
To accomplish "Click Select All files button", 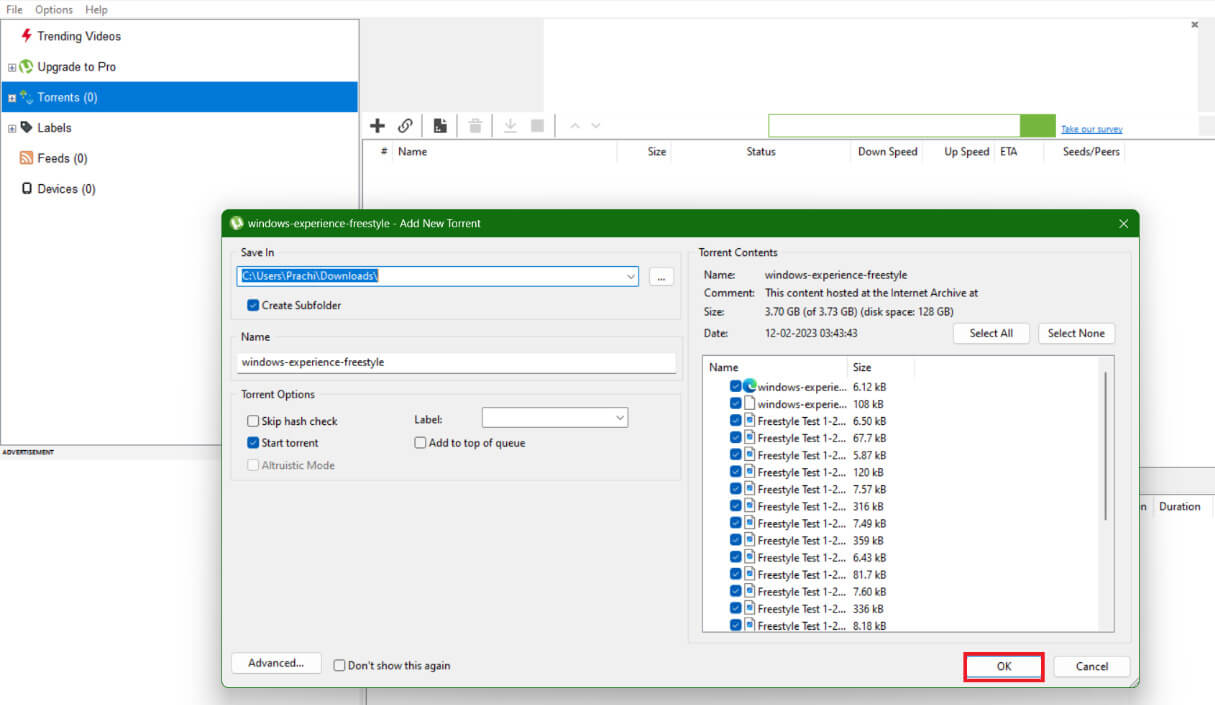I will coord(991,333).
